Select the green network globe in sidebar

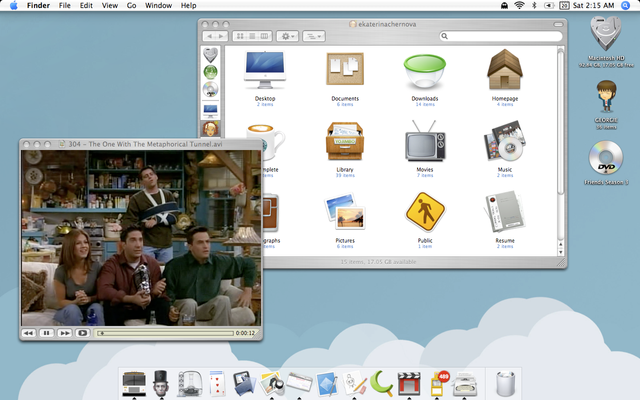tap(211, 72)
